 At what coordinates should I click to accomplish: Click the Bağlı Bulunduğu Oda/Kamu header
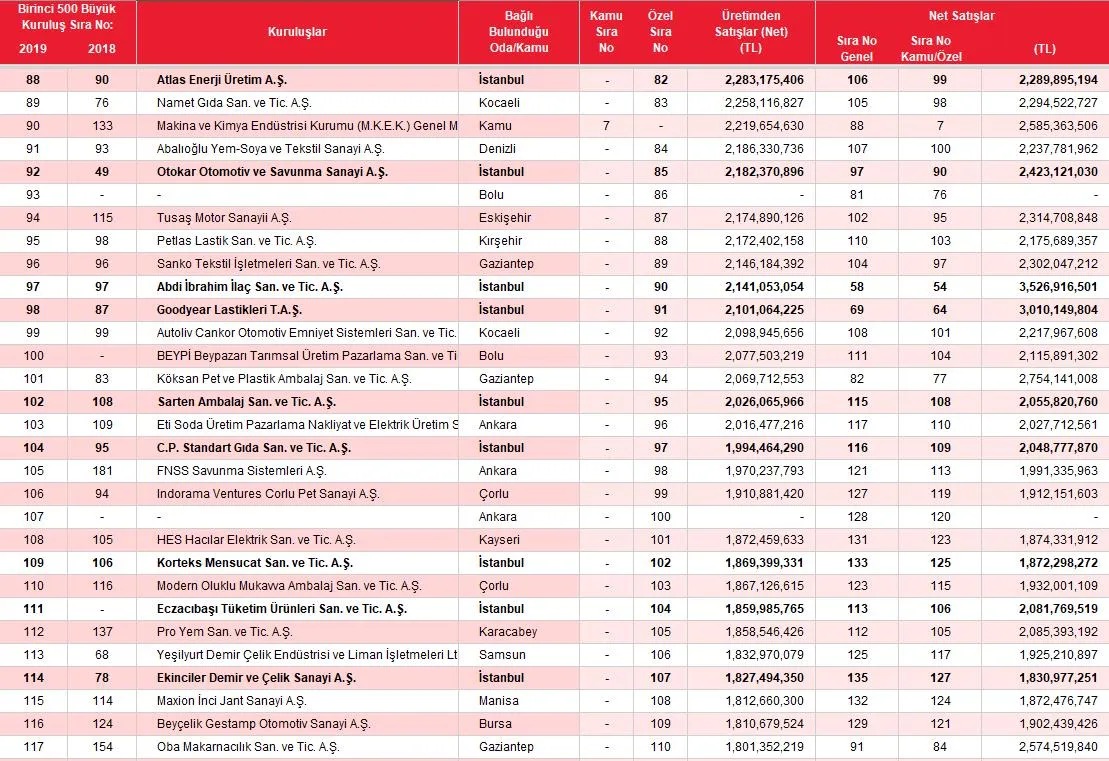[518, 32]
